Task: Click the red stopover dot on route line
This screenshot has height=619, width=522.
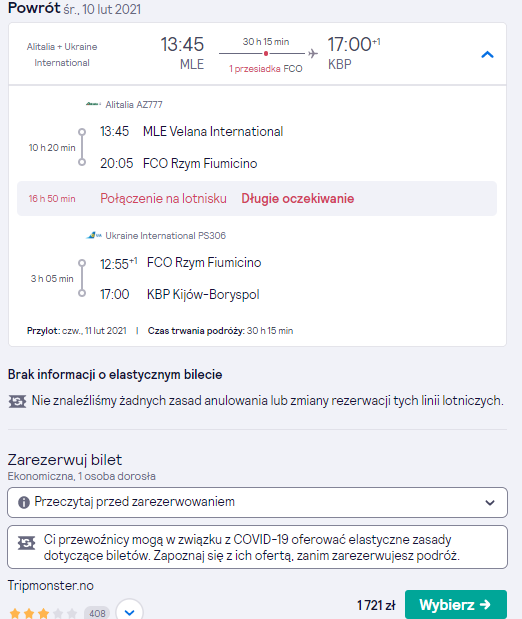Action: (x=266, y=53)
